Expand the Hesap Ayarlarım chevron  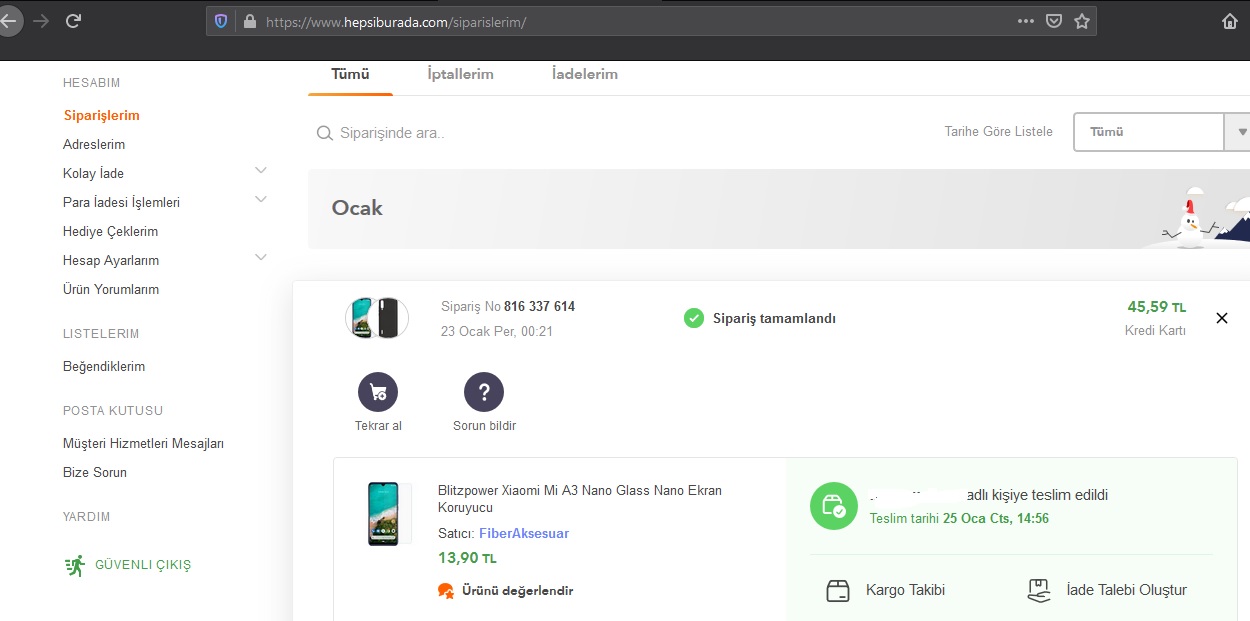[261, 258]
